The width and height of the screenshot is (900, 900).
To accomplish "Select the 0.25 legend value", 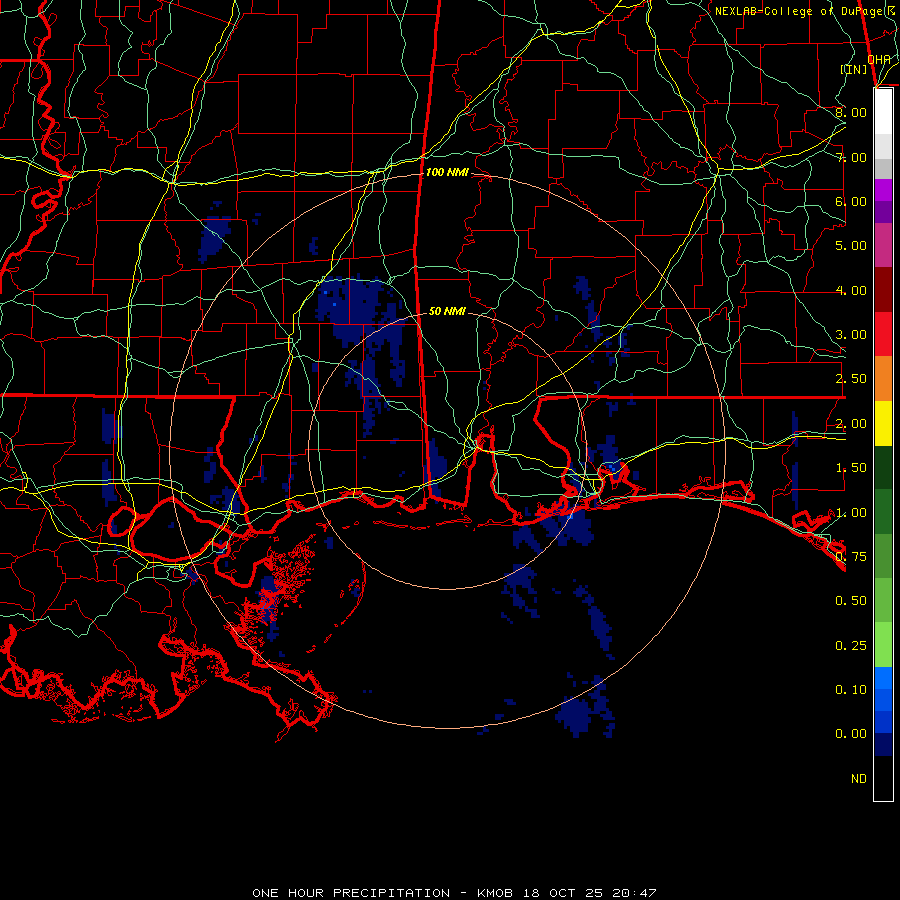I will click(x=851, y=646).
